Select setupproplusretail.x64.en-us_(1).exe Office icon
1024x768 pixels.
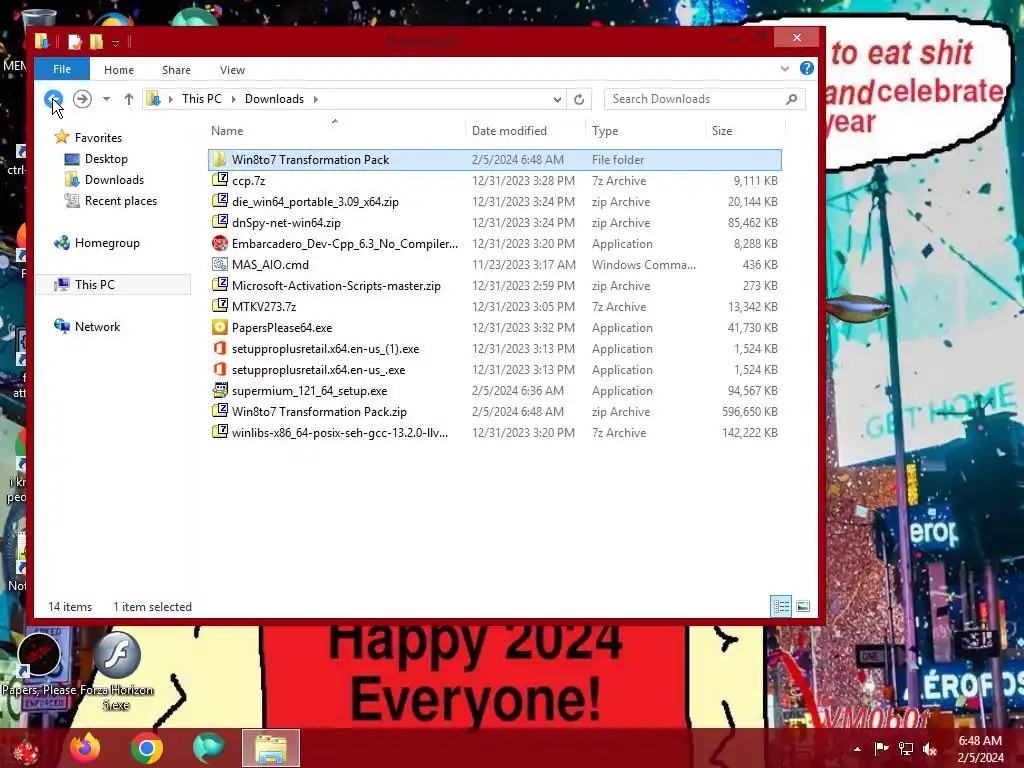coord(220,349)
